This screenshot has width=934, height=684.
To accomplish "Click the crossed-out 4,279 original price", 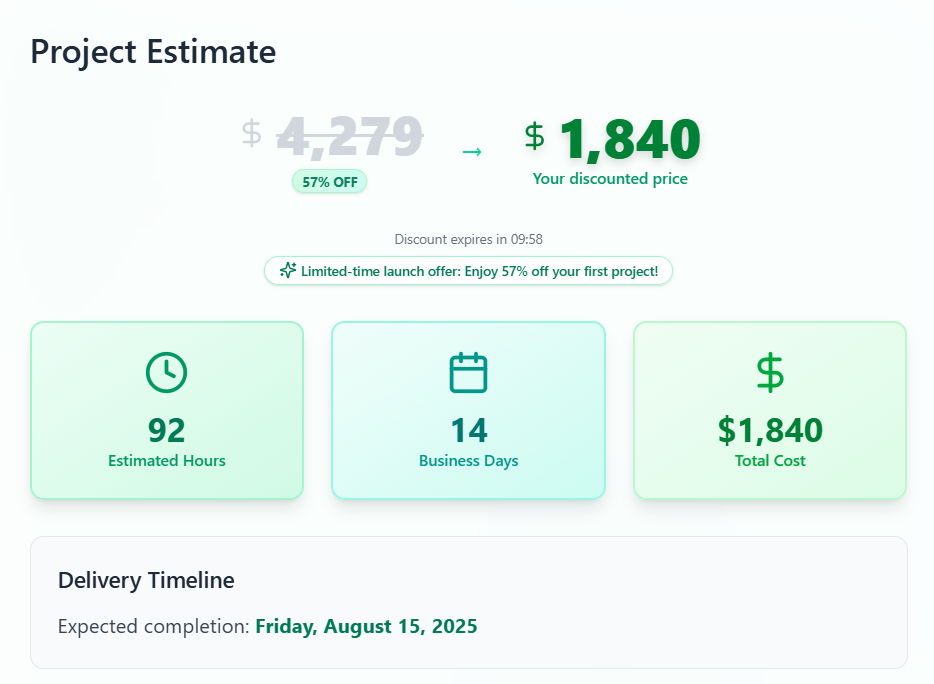I will point(350,137).
